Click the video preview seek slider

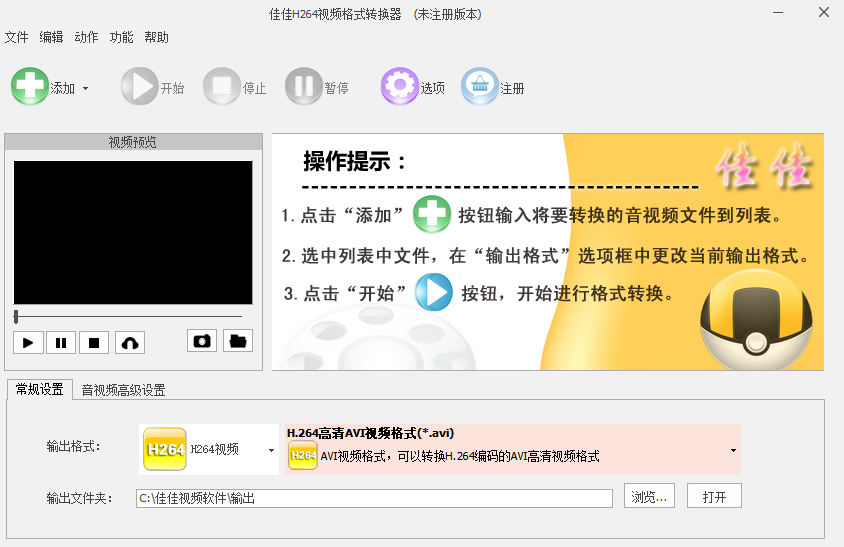tap(128, 317)
